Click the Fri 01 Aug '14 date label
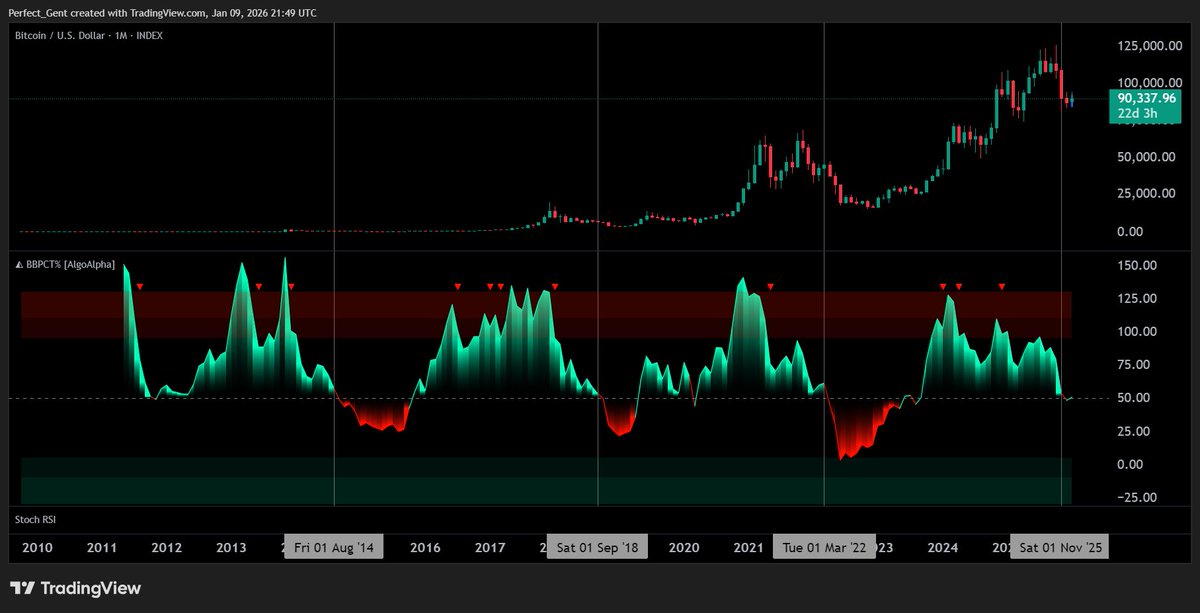 [x=334, y=547]
